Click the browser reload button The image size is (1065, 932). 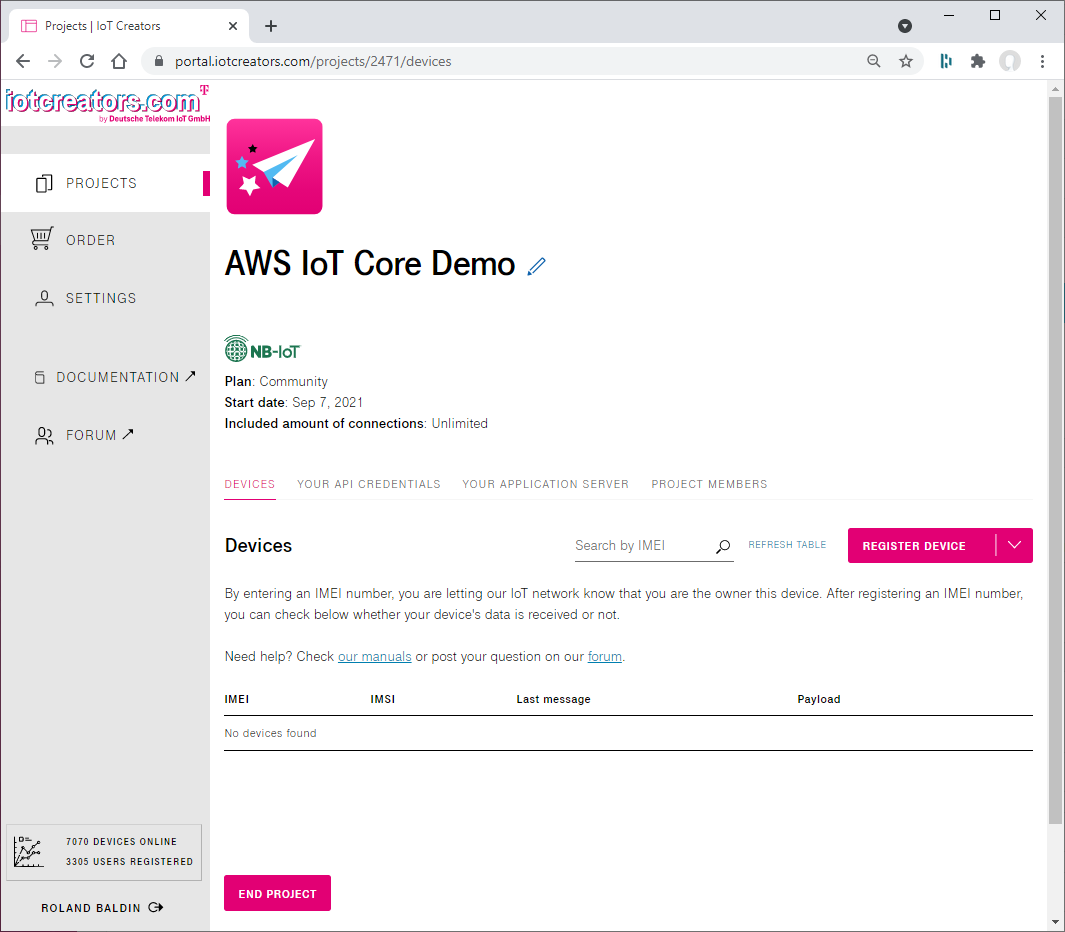[87, 61]
